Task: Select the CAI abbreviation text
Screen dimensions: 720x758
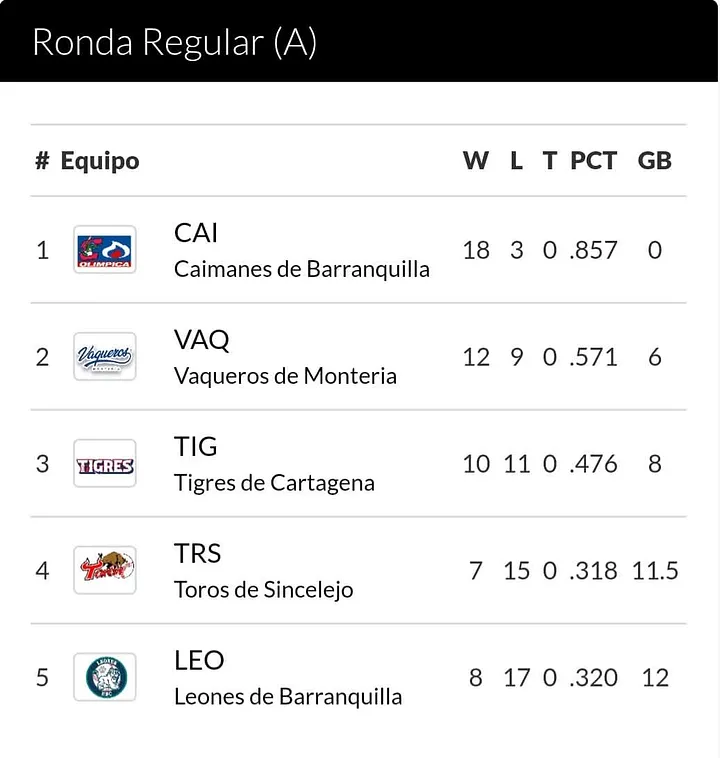Action: pos(196,233)
